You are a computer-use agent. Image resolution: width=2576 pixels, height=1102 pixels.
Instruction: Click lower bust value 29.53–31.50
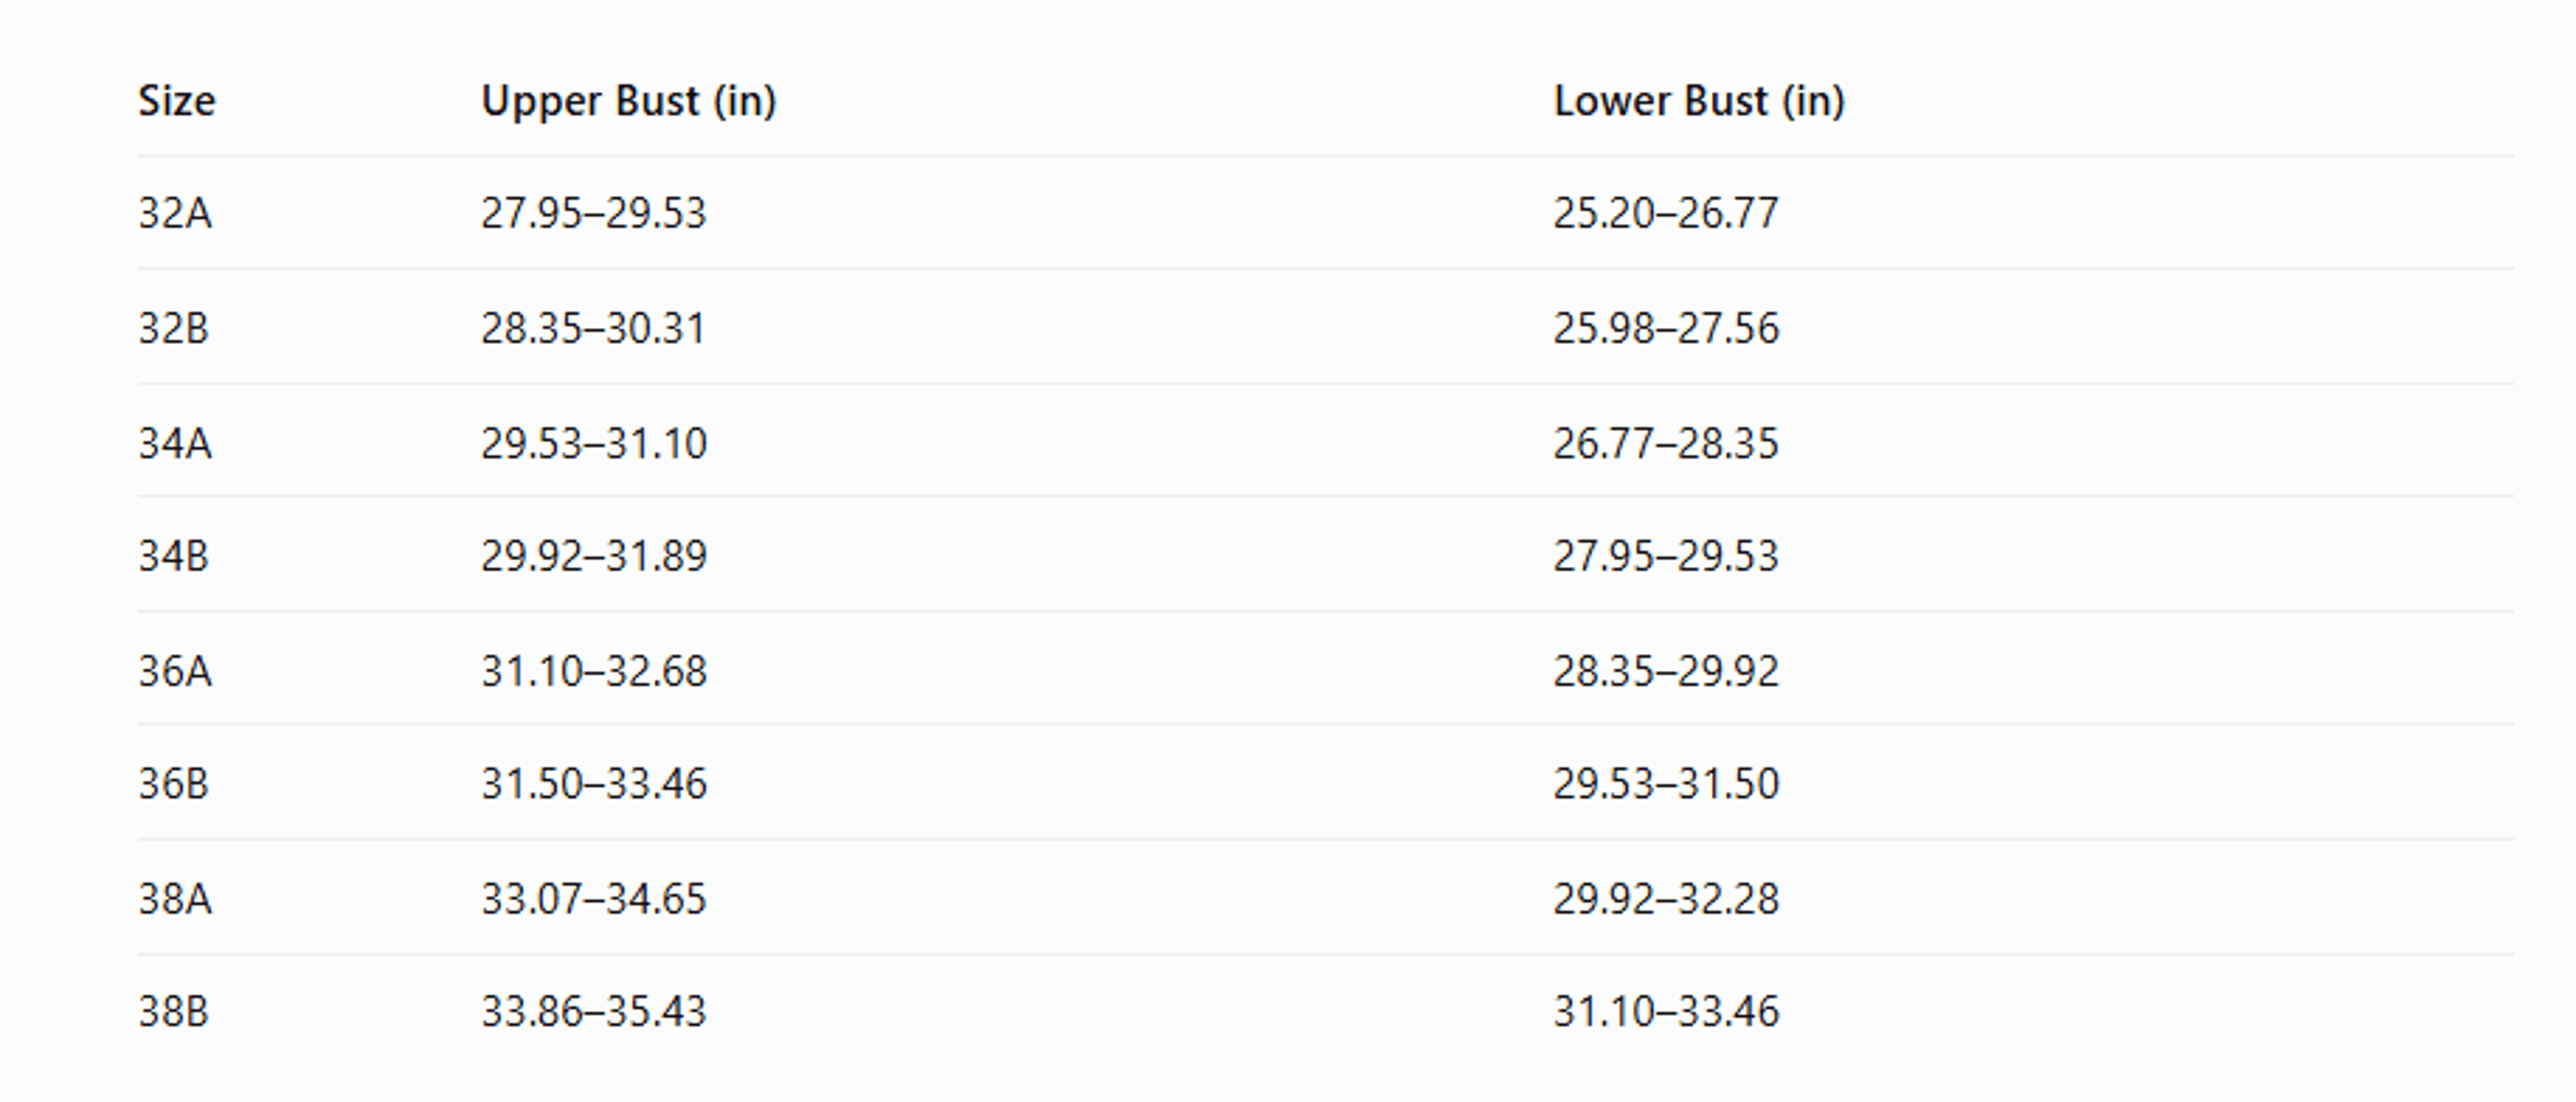click(x=1666, y=783)
